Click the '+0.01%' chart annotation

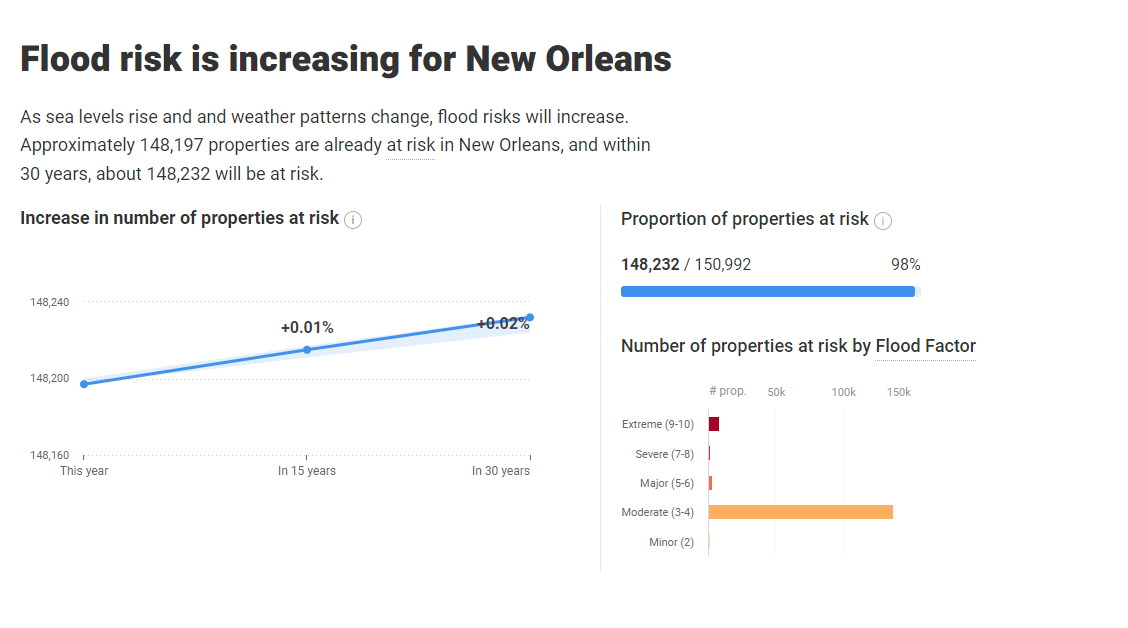coord(307,328)
